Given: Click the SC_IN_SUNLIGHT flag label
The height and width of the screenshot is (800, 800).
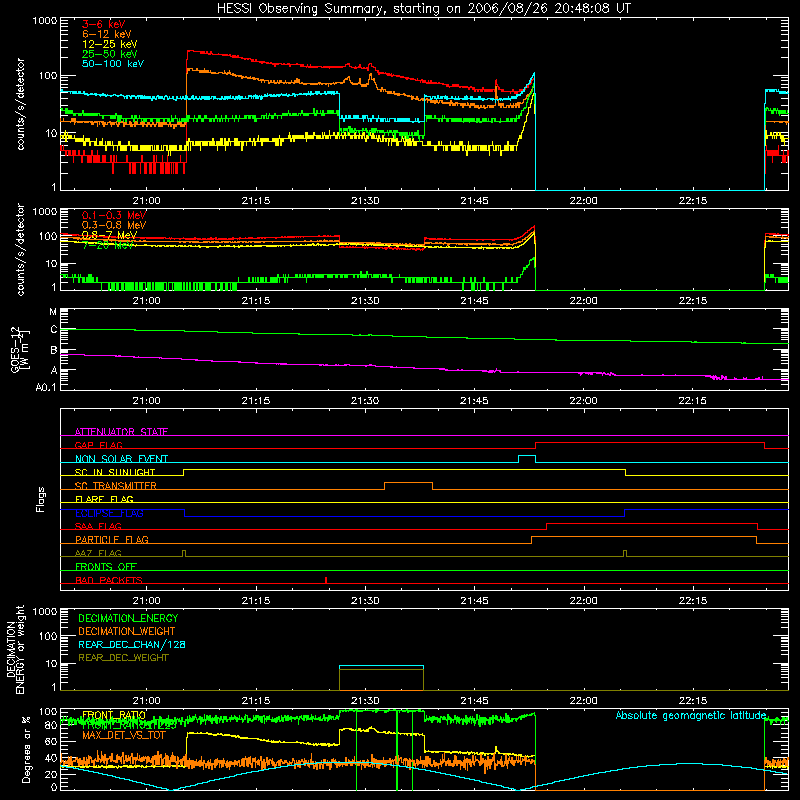Looking at the screenshot, I should point(115,472).
